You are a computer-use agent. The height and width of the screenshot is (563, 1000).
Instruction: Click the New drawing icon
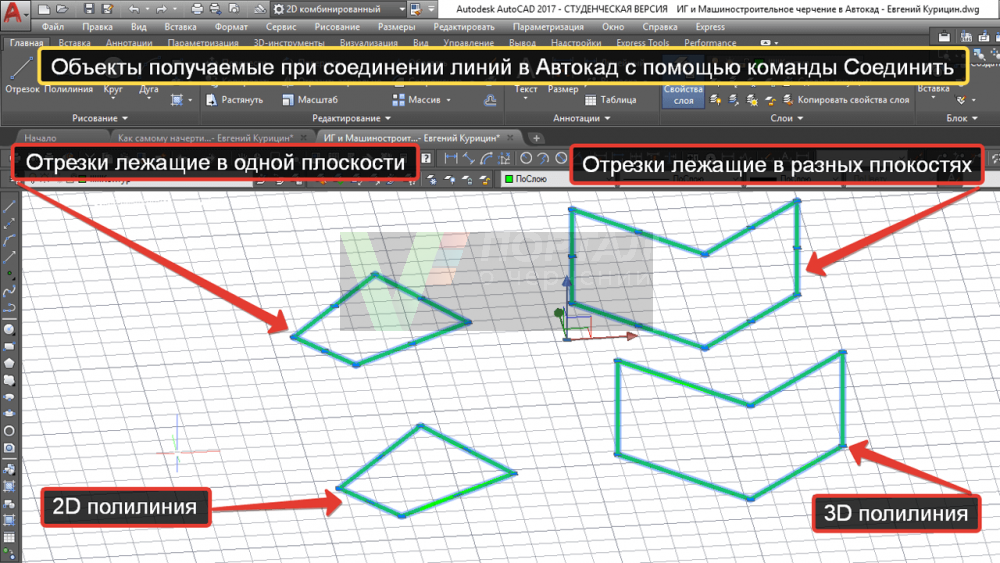(x=44, y=9)
